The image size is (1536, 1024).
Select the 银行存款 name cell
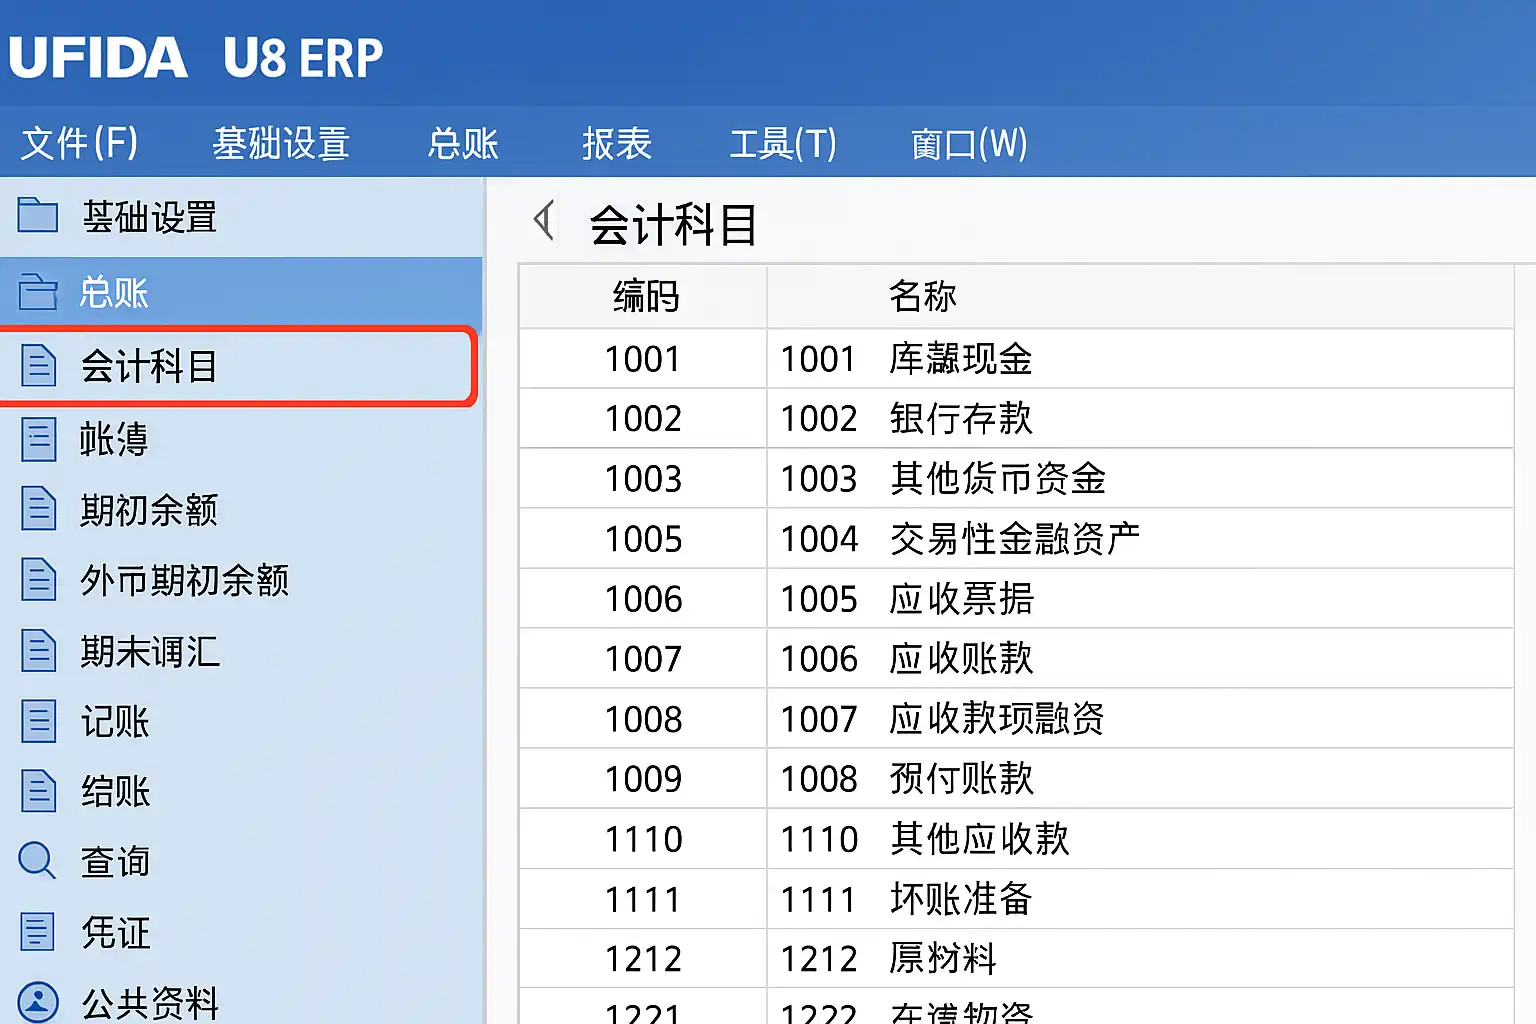coord(1140,419)
